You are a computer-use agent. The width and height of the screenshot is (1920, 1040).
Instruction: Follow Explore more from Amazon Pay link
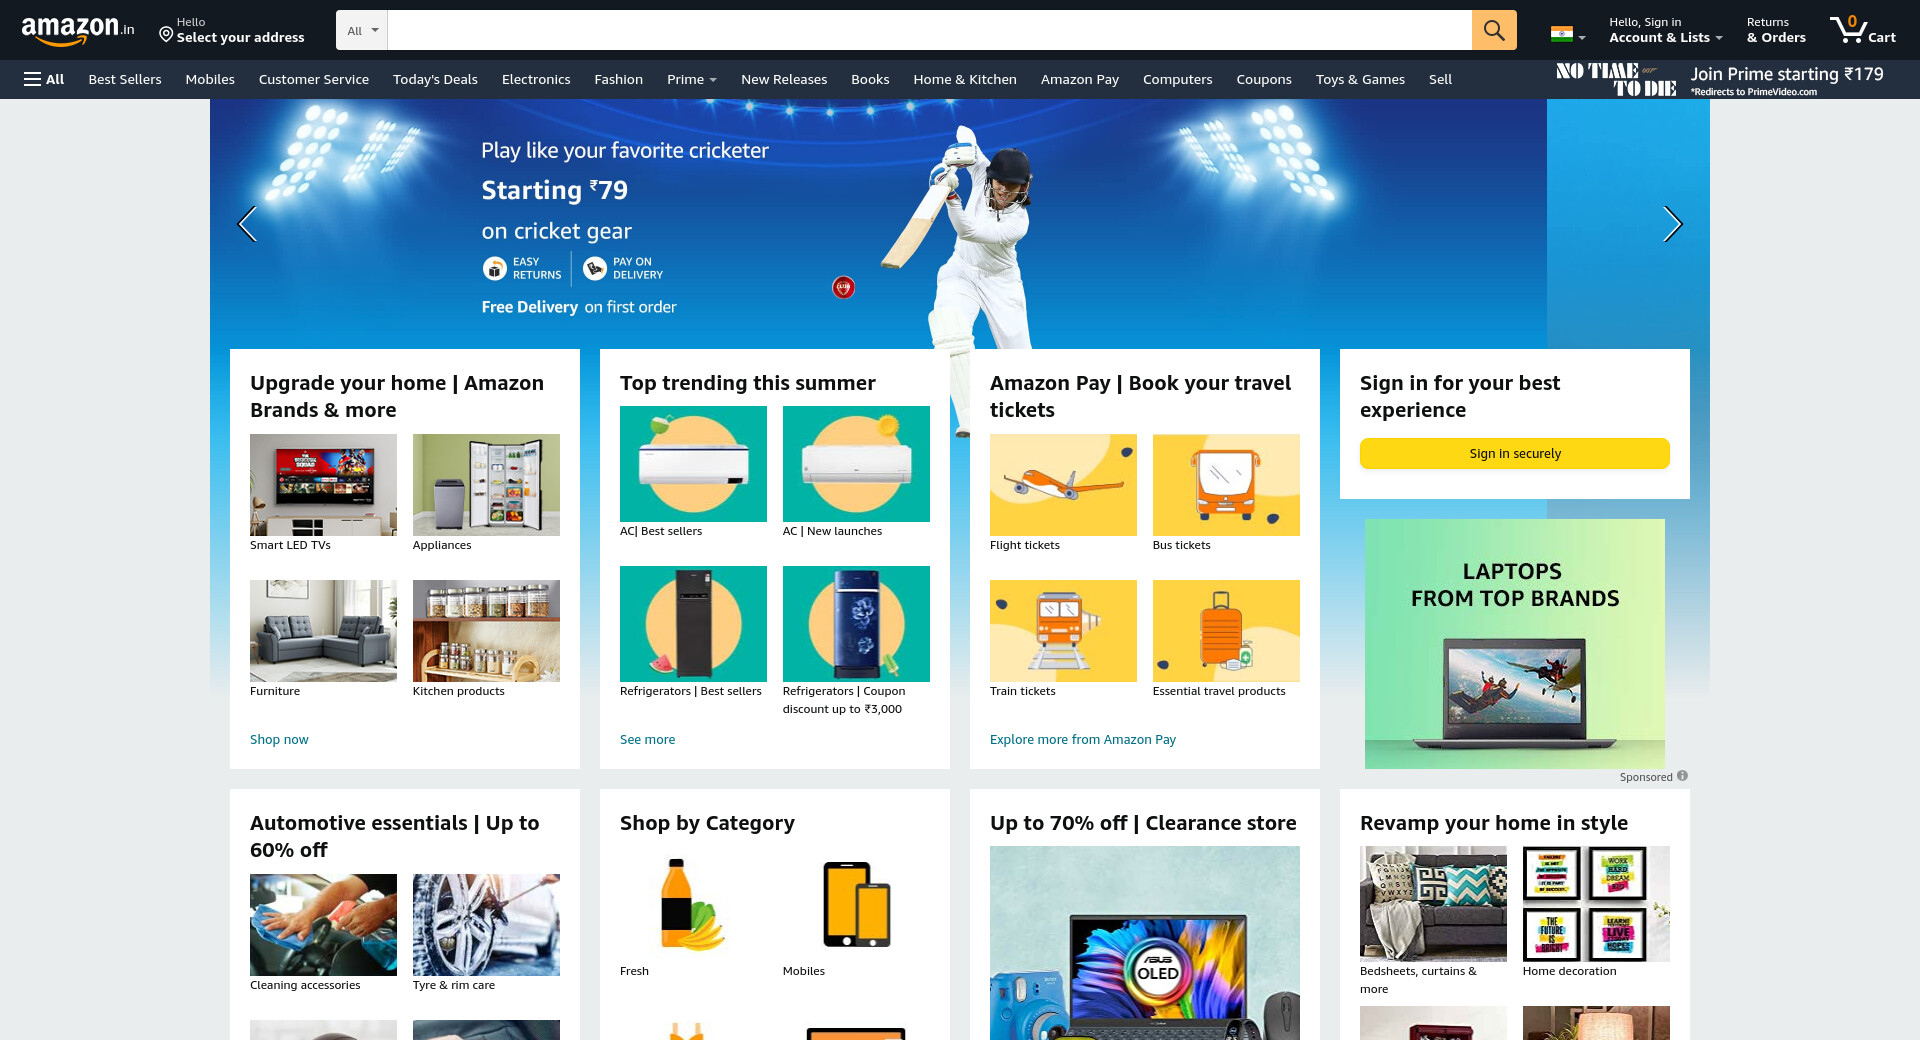tap(1082, 739)
